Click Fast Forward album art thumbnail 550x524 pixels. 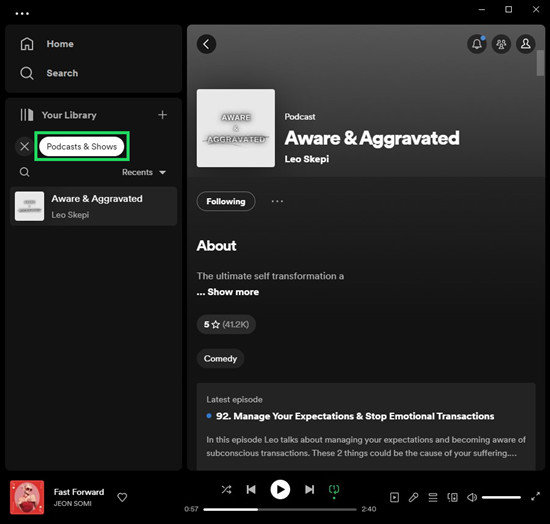click(27, 497)
